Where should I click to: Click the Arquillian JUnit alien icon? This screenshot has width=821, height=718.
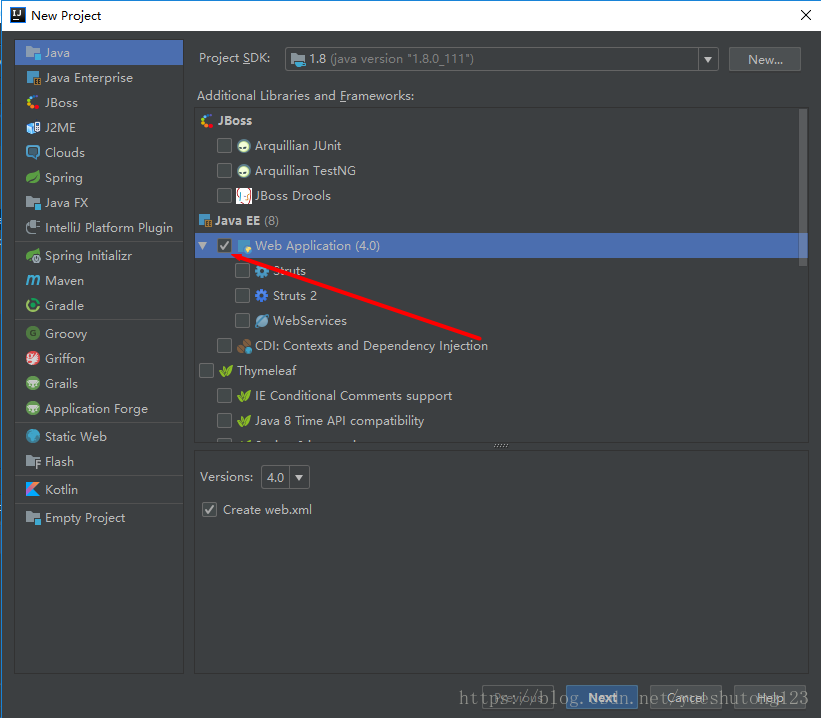click(x=243, y=146)
